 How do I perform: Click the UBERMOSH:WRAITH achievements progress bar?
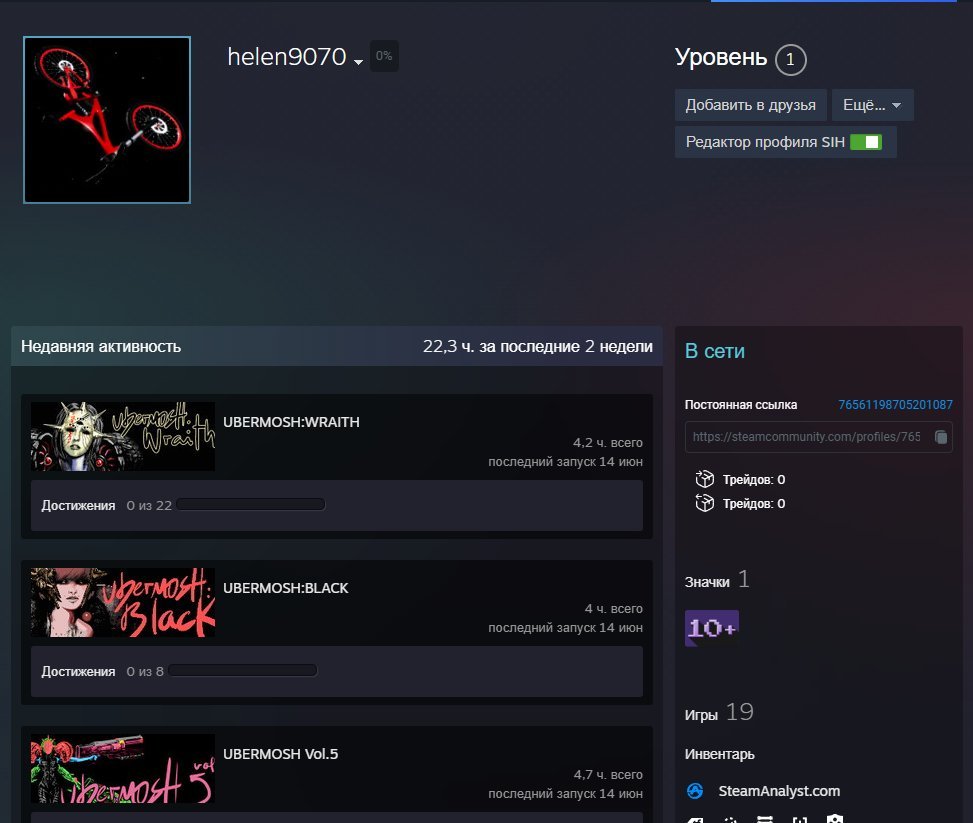click(251, 504)
